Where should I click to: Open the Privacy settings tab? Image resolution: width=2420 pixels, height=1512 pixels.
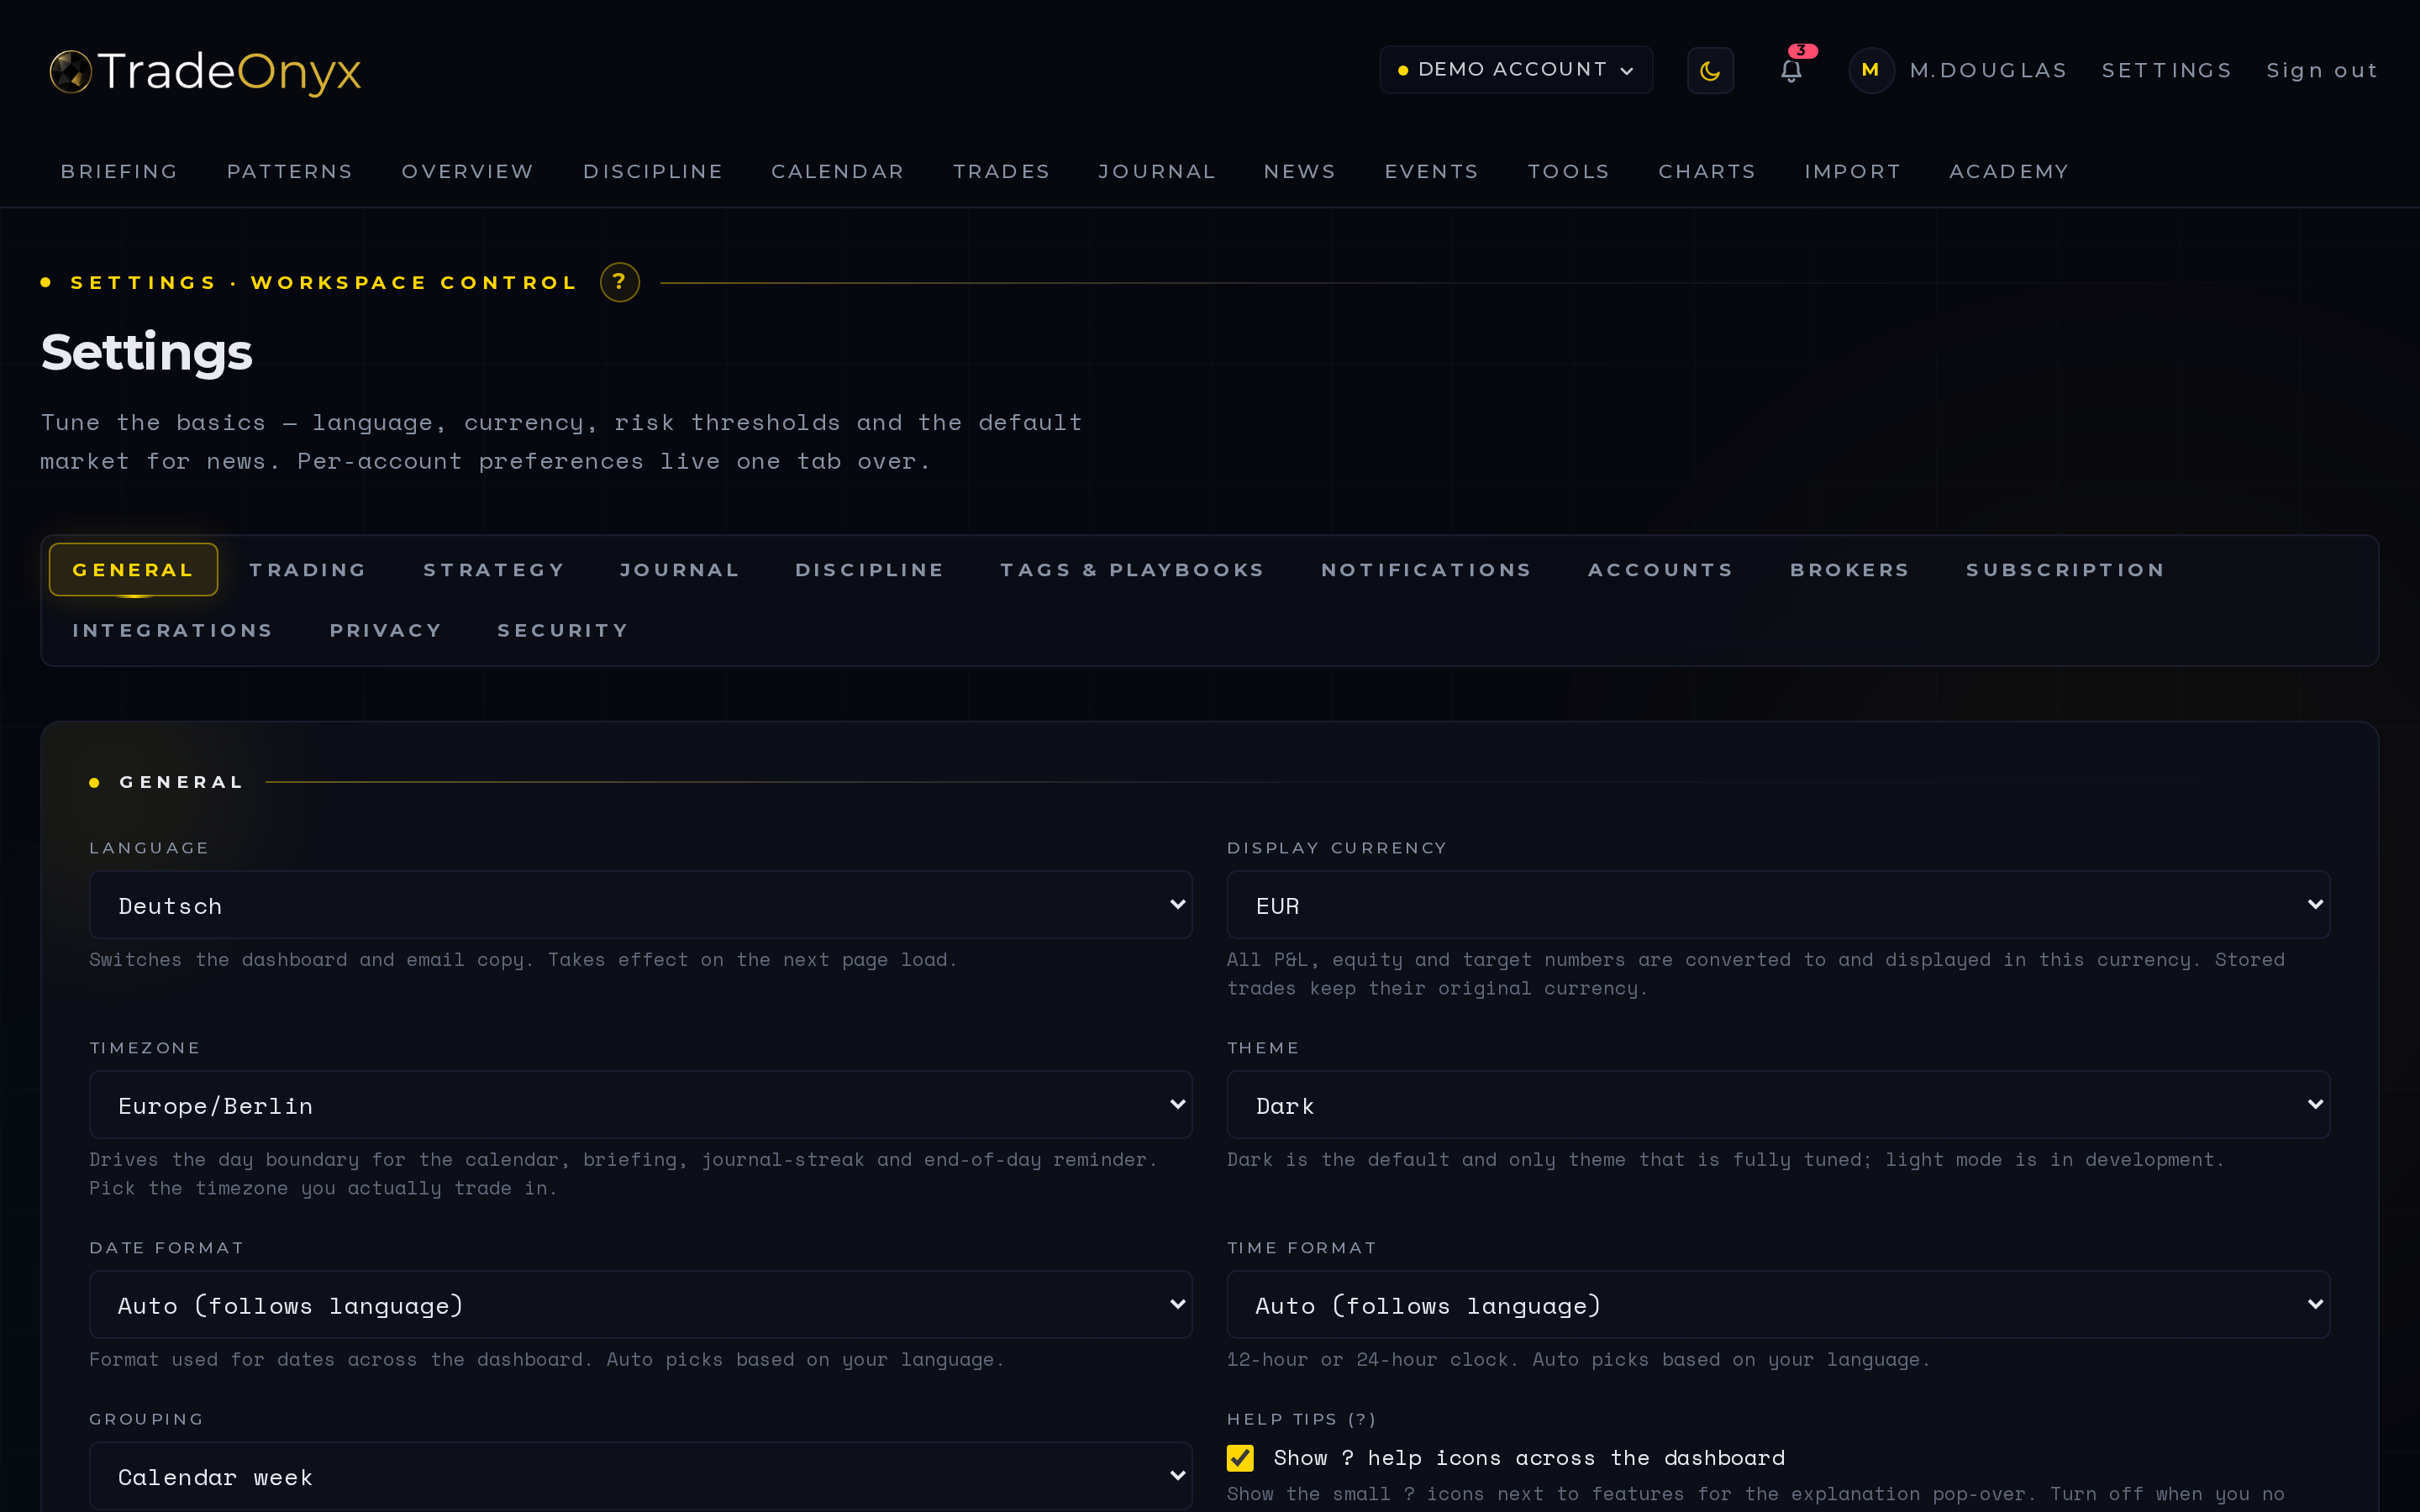pos(386,631)
